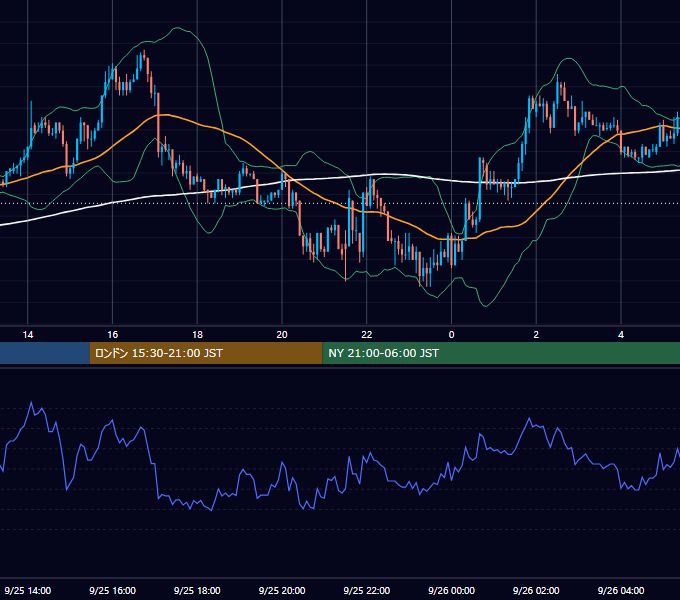The width and height of the screenshot is (680, 600).
Task: Click the 2 hour label on price chart axis
Action: coord(536,335)
